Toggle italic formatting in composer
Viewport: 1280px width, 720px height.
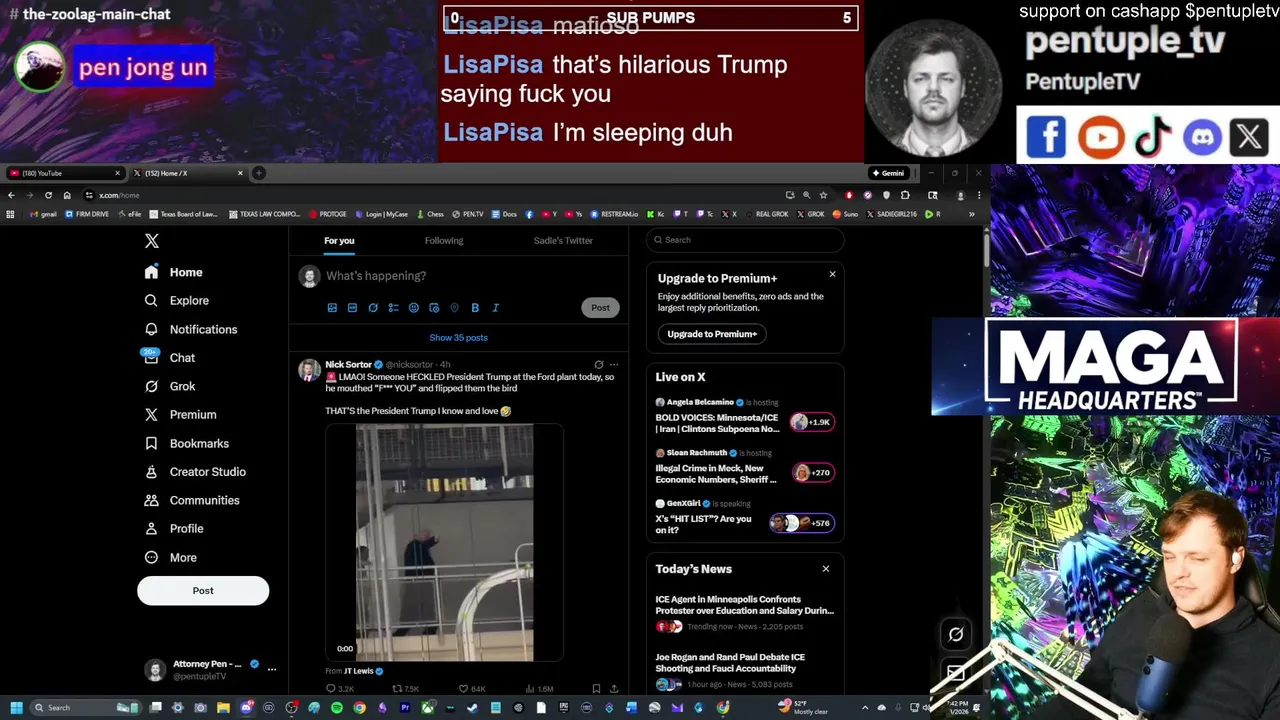495,308
